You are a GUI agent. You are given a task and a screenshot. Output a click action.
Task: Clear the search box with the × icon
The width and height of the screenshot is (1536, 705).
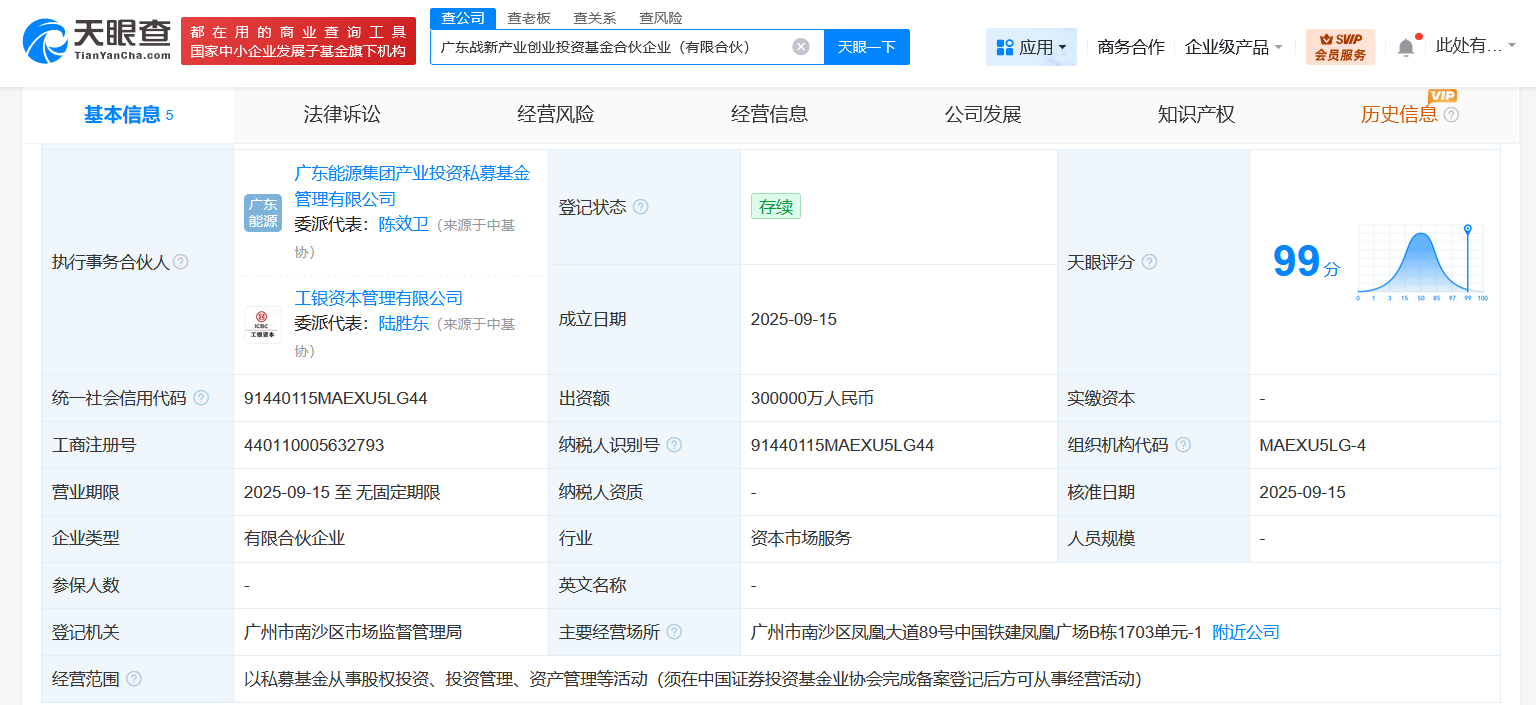pos(799,47)
